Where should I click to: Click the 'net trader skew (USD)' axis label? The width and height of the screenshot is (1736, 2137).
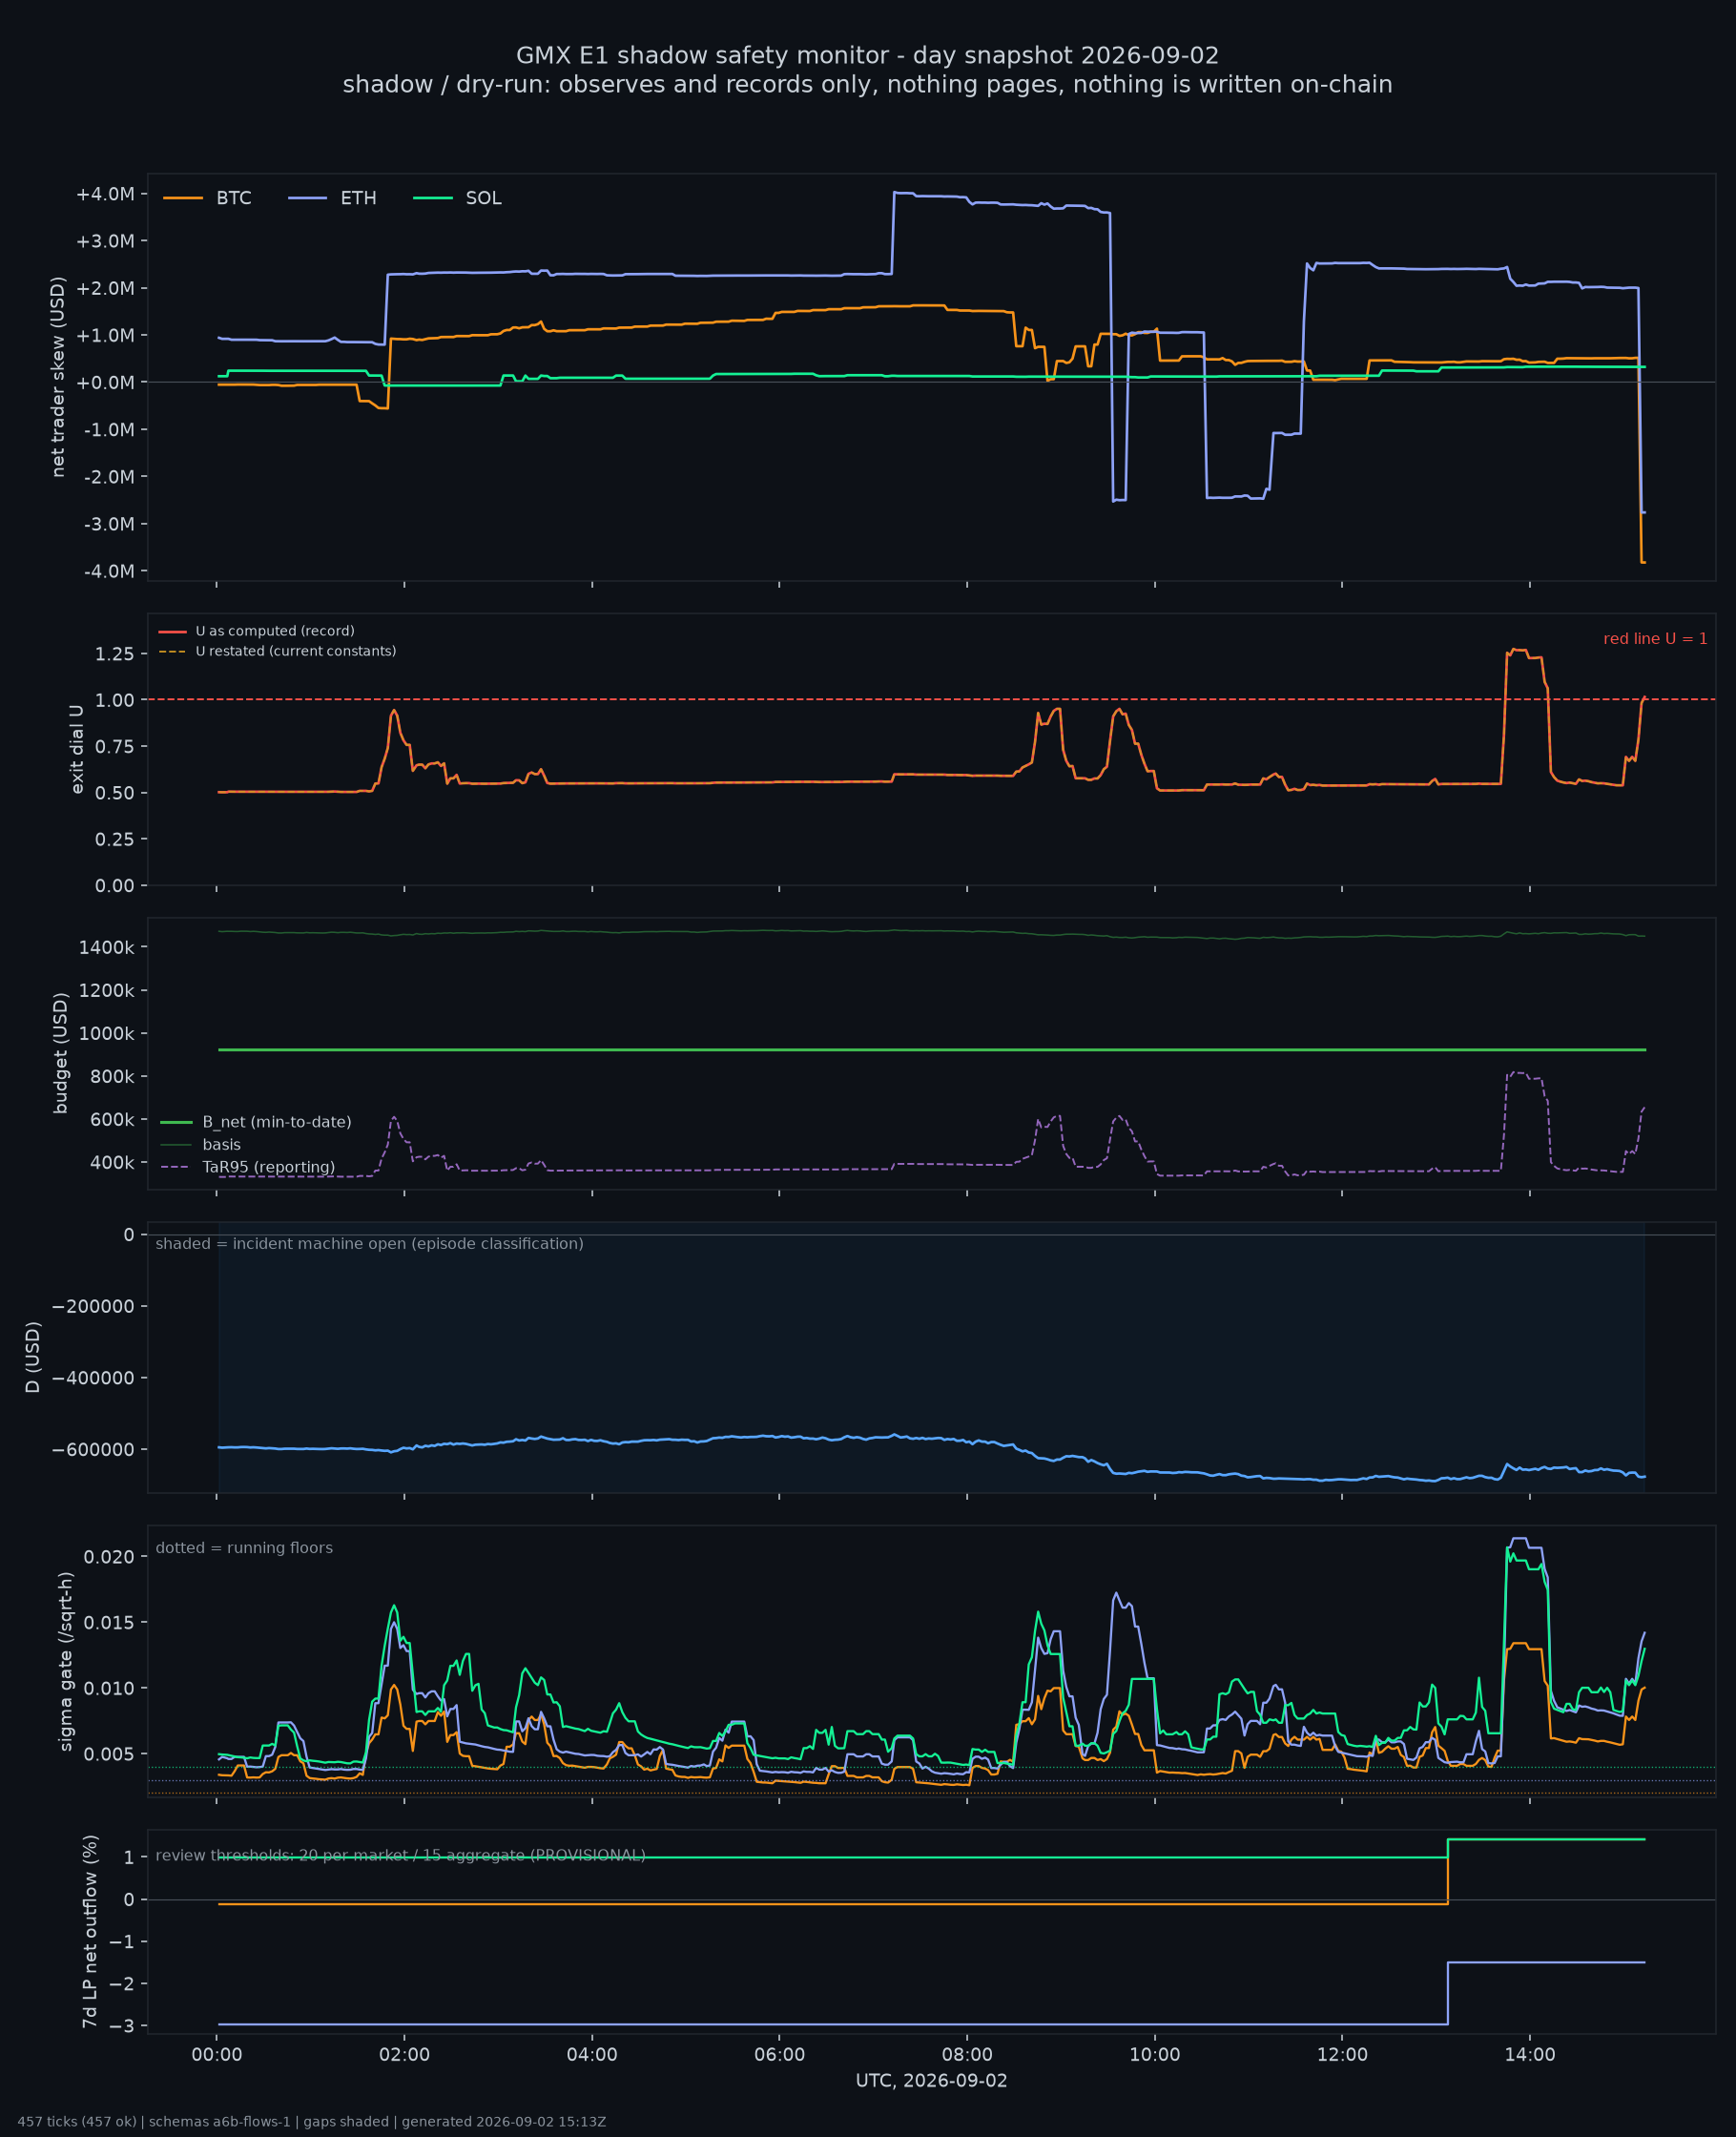(x=58, y=377)
